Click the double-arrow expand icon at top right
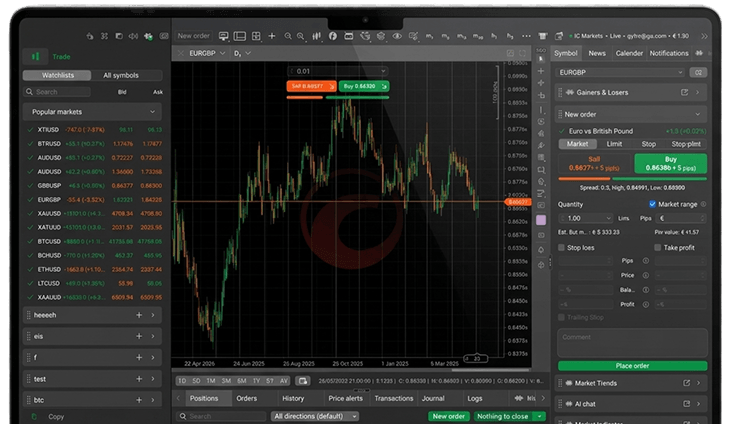735x424 pixels. tap(704, 36)
